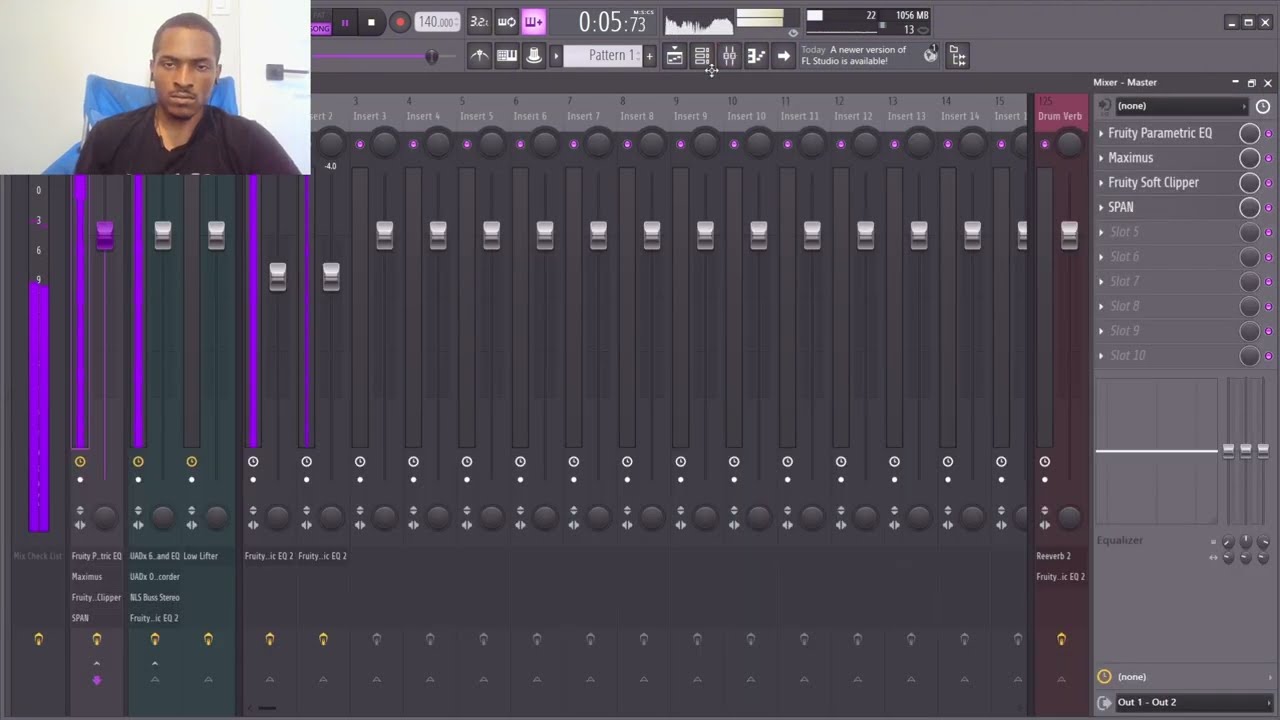The height and width of the screenshot is (720, 1280).
Task: Toggle the 3.2.1 countdown before recording
Action: 479,22
